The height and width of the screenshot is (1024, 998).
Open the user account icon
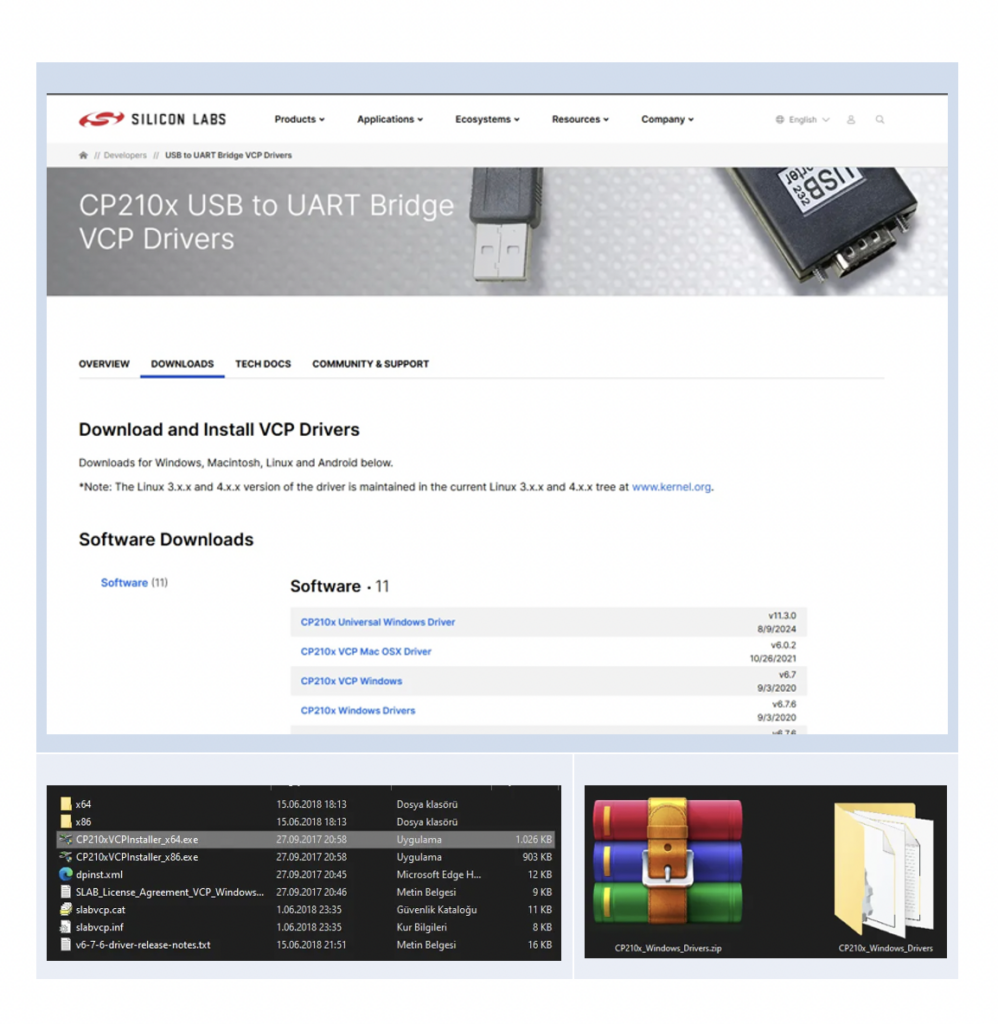tap(850, 120)
